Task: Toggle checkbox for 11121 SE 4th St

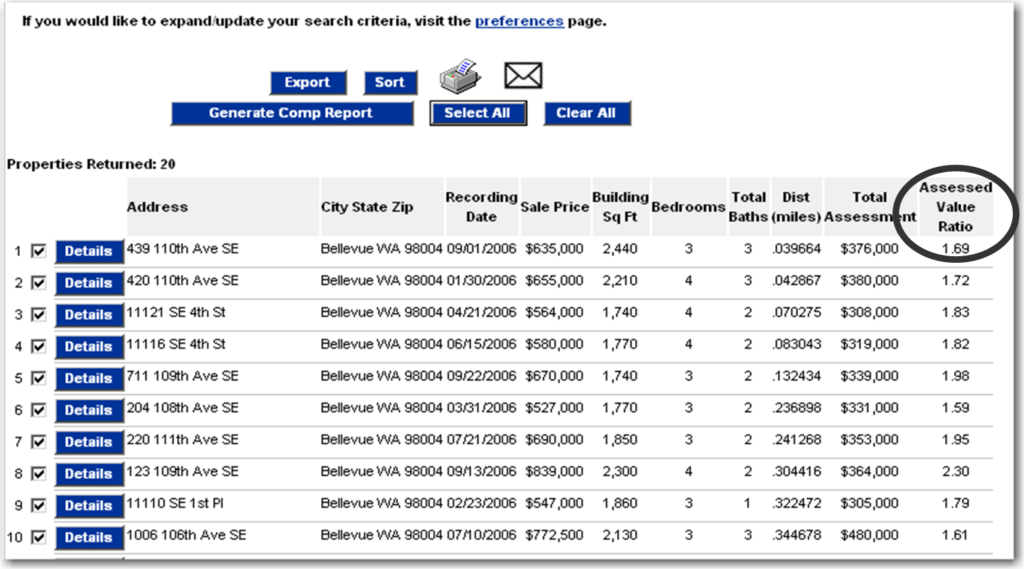Action: (x=39, y=315)
